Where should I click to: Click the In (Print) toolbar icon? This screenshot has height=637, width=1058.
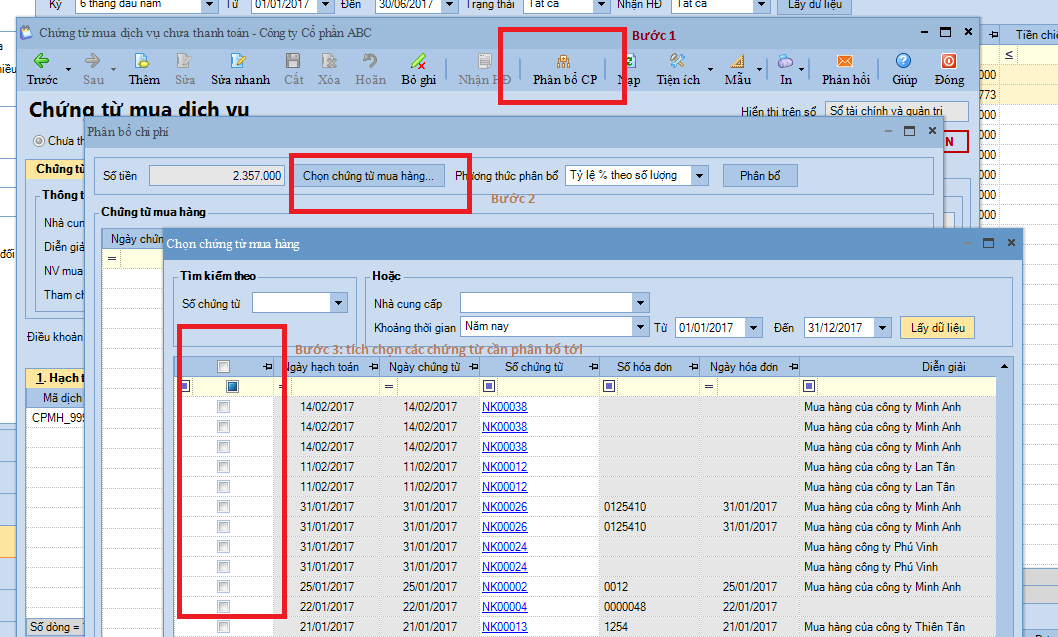pos(786,62)
